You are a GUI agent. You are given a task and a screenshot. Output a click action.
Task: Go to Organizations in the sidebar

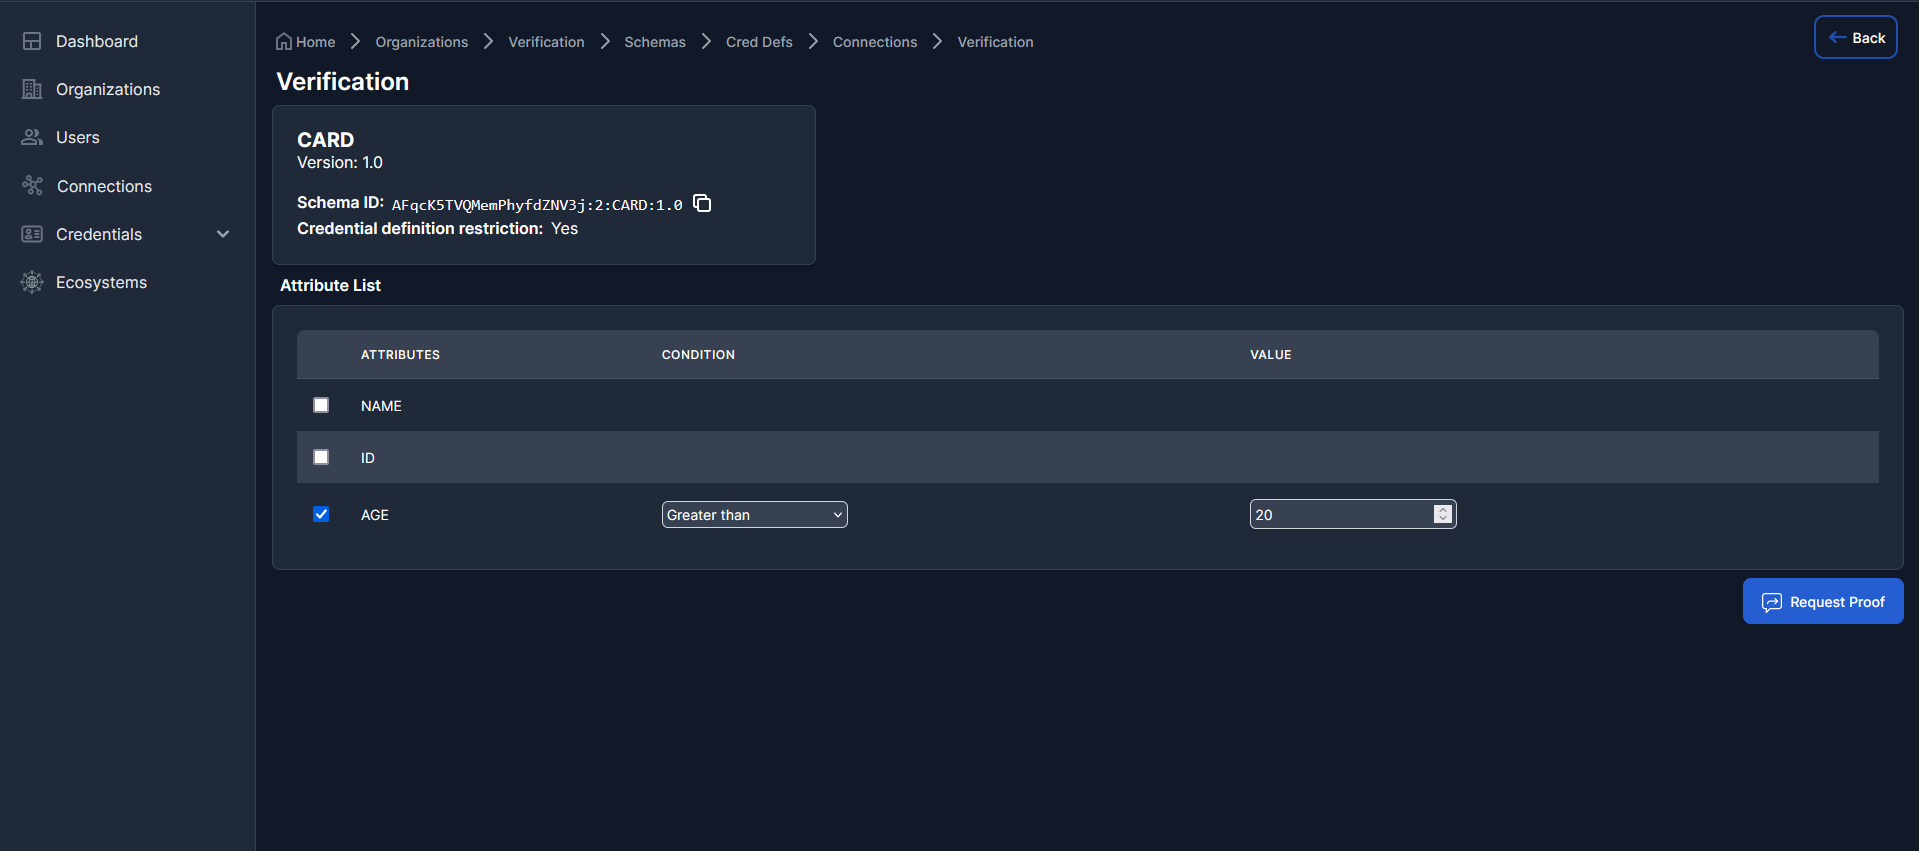pos(108,89)
